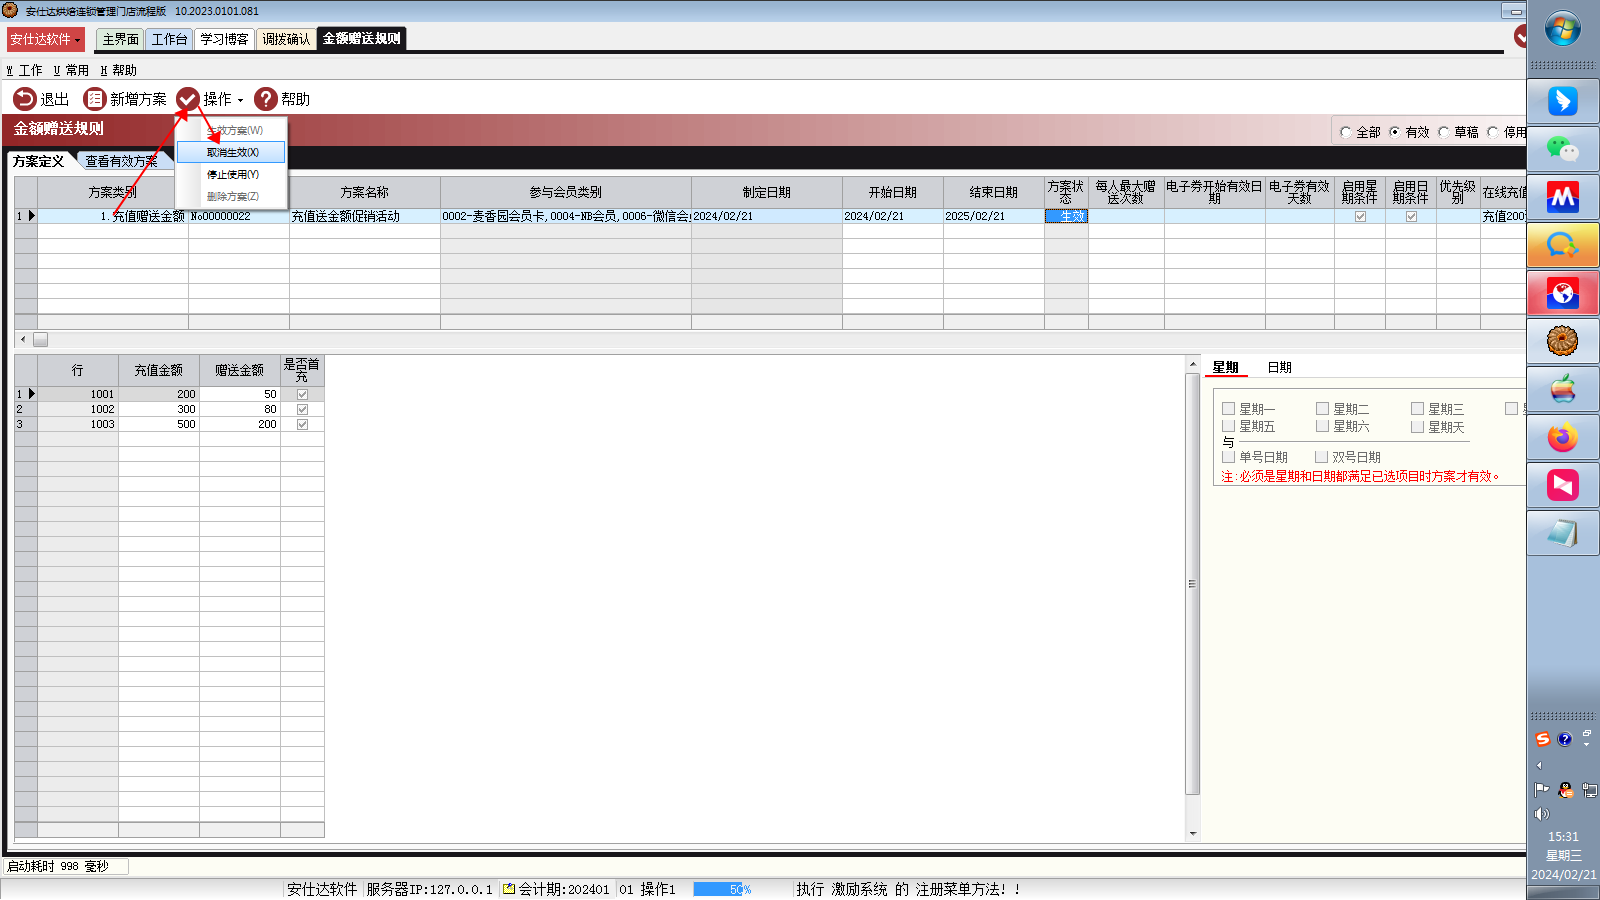
Task: Open the Notepad taskbar icon
Action: pos(1563,533)
